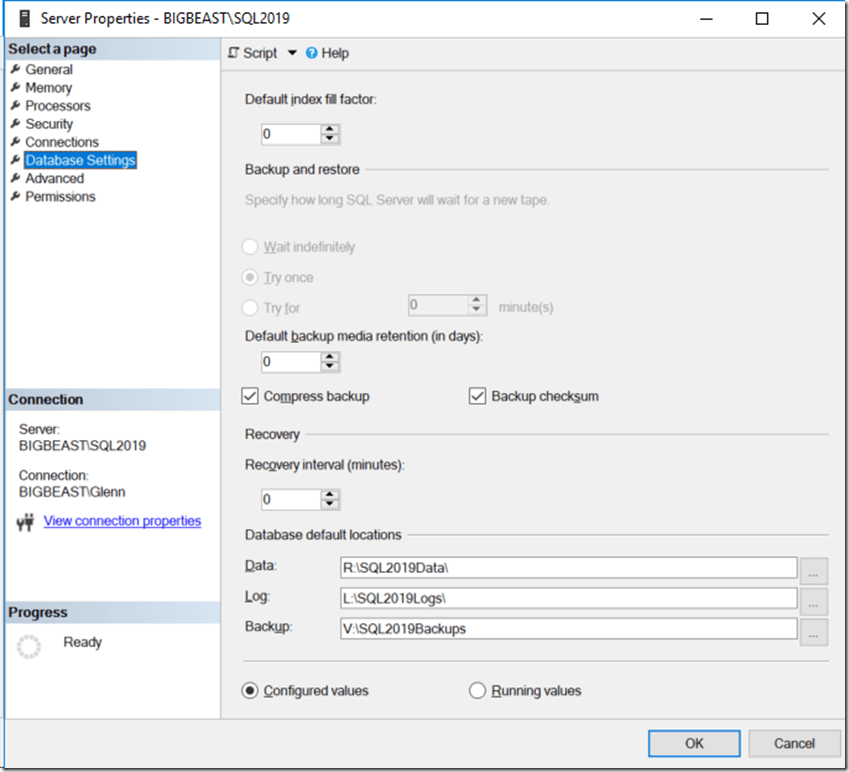
Task: Decrease default index fill factor value
Action: point(330,139)
